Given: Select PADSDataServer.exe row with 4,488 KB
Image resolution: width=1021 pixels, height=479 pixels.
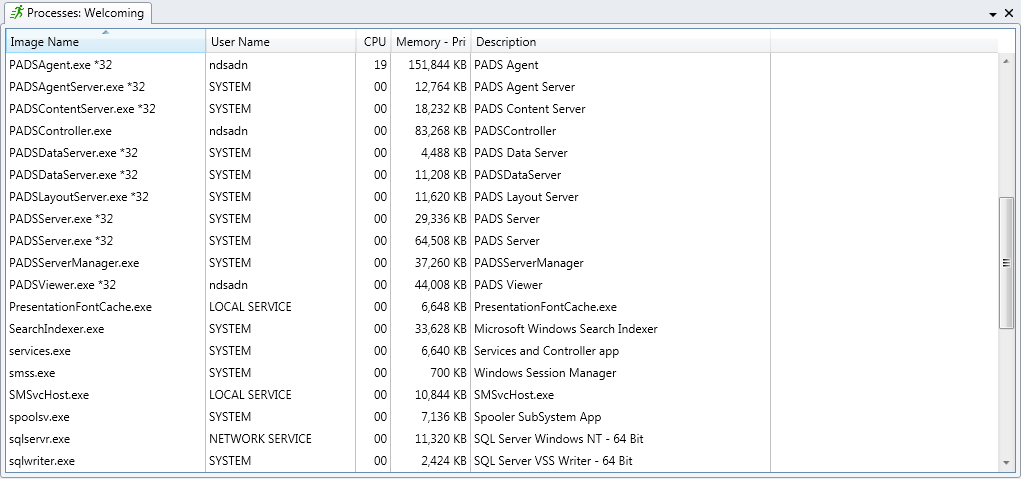Looking at the screenshot, I should [502, 153].
